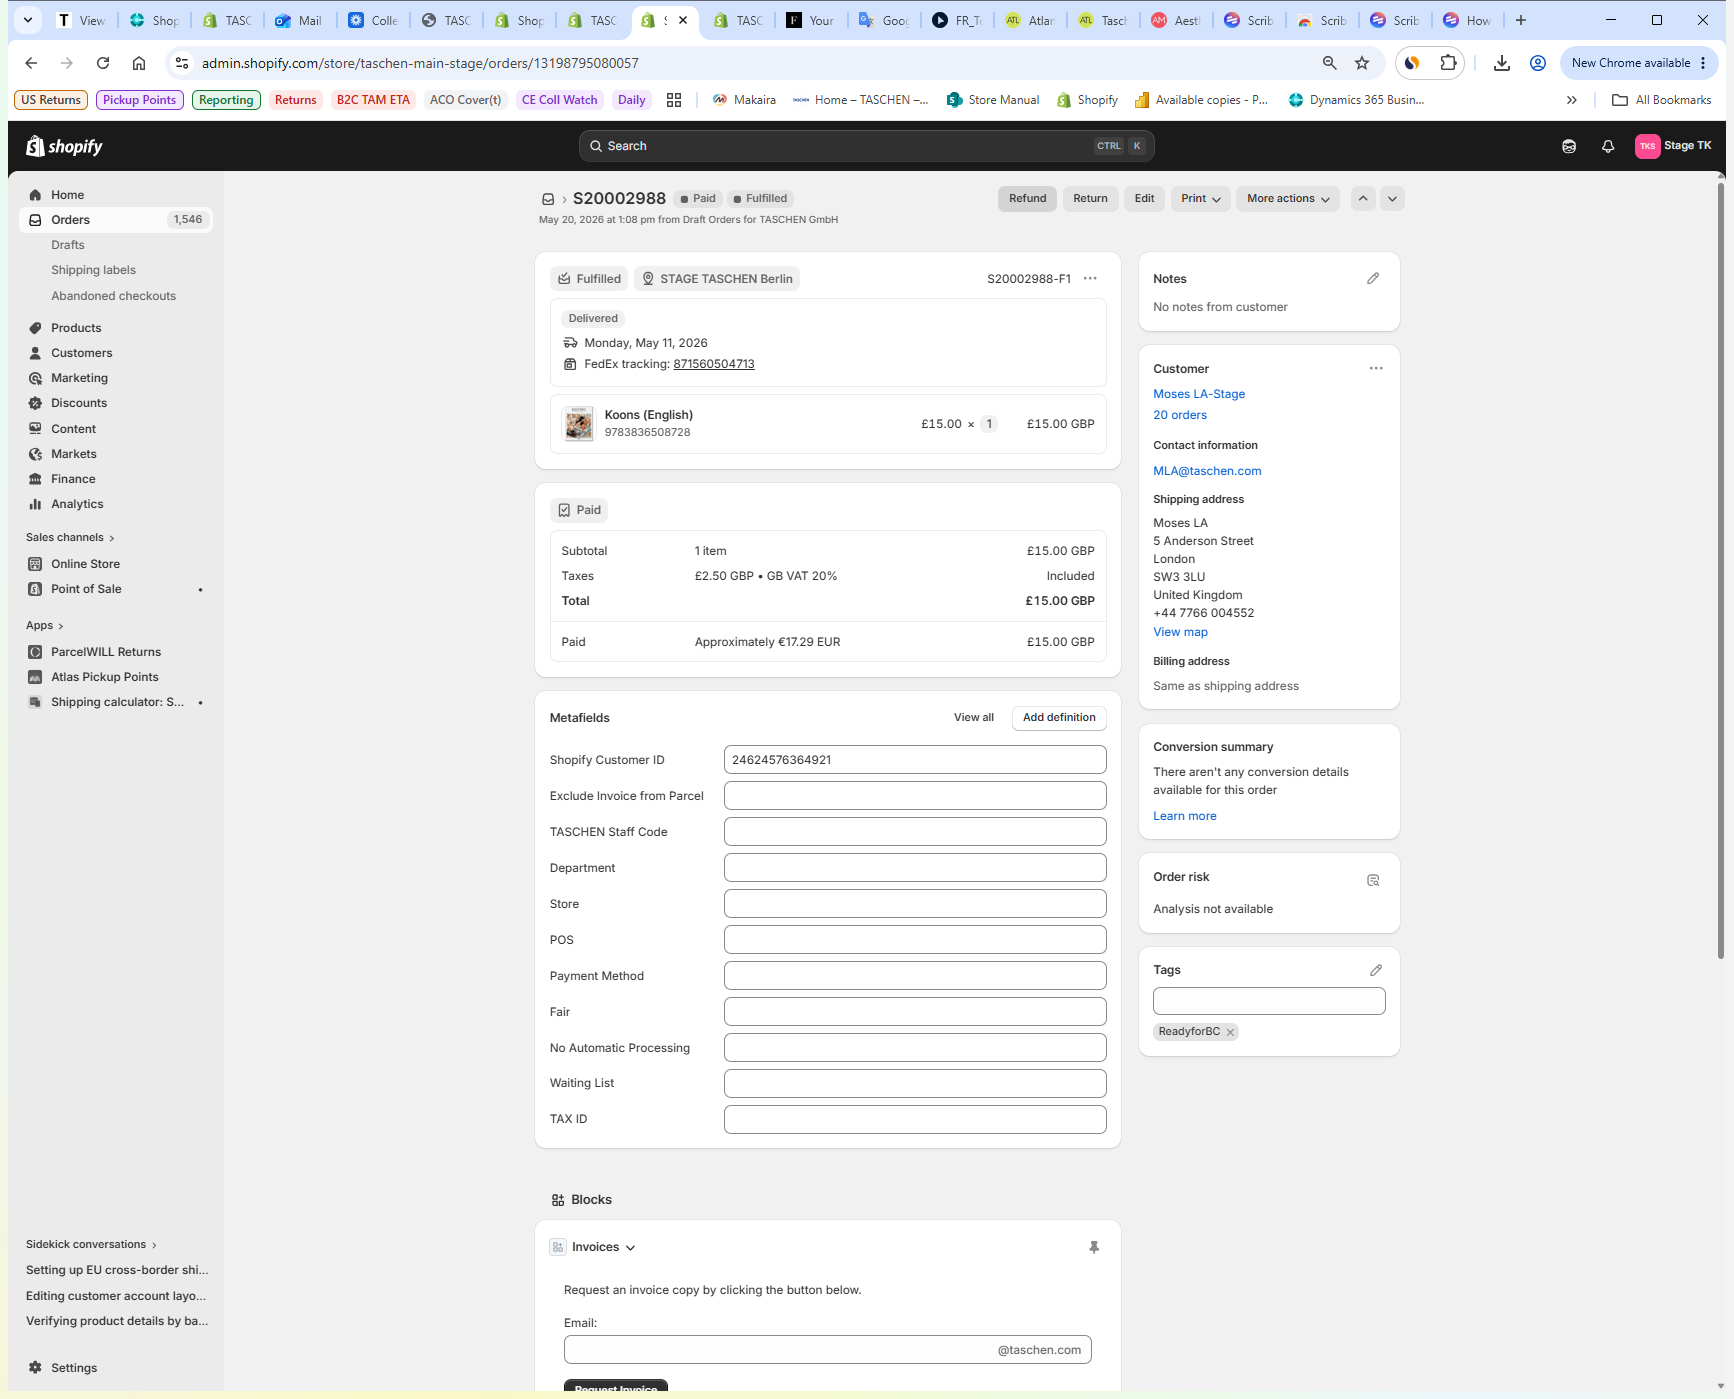This screenshot has height=1399, width=1734.
Task: Click the Return button
Action: coord(1090,199)
